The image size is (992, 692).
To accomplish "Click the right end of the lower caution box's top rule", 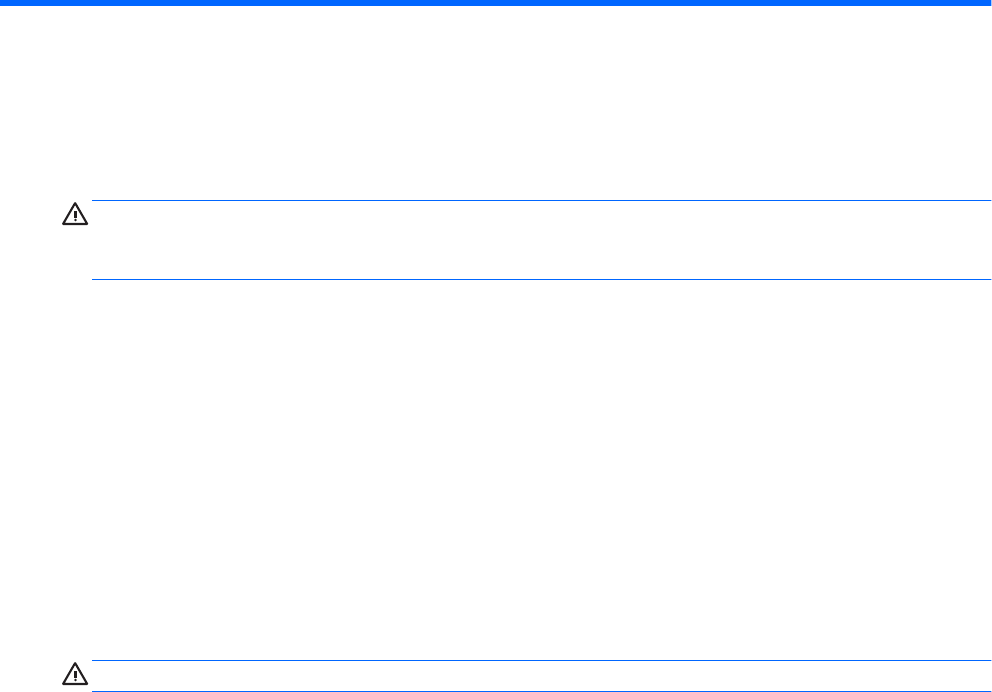I will coord(972,661).
